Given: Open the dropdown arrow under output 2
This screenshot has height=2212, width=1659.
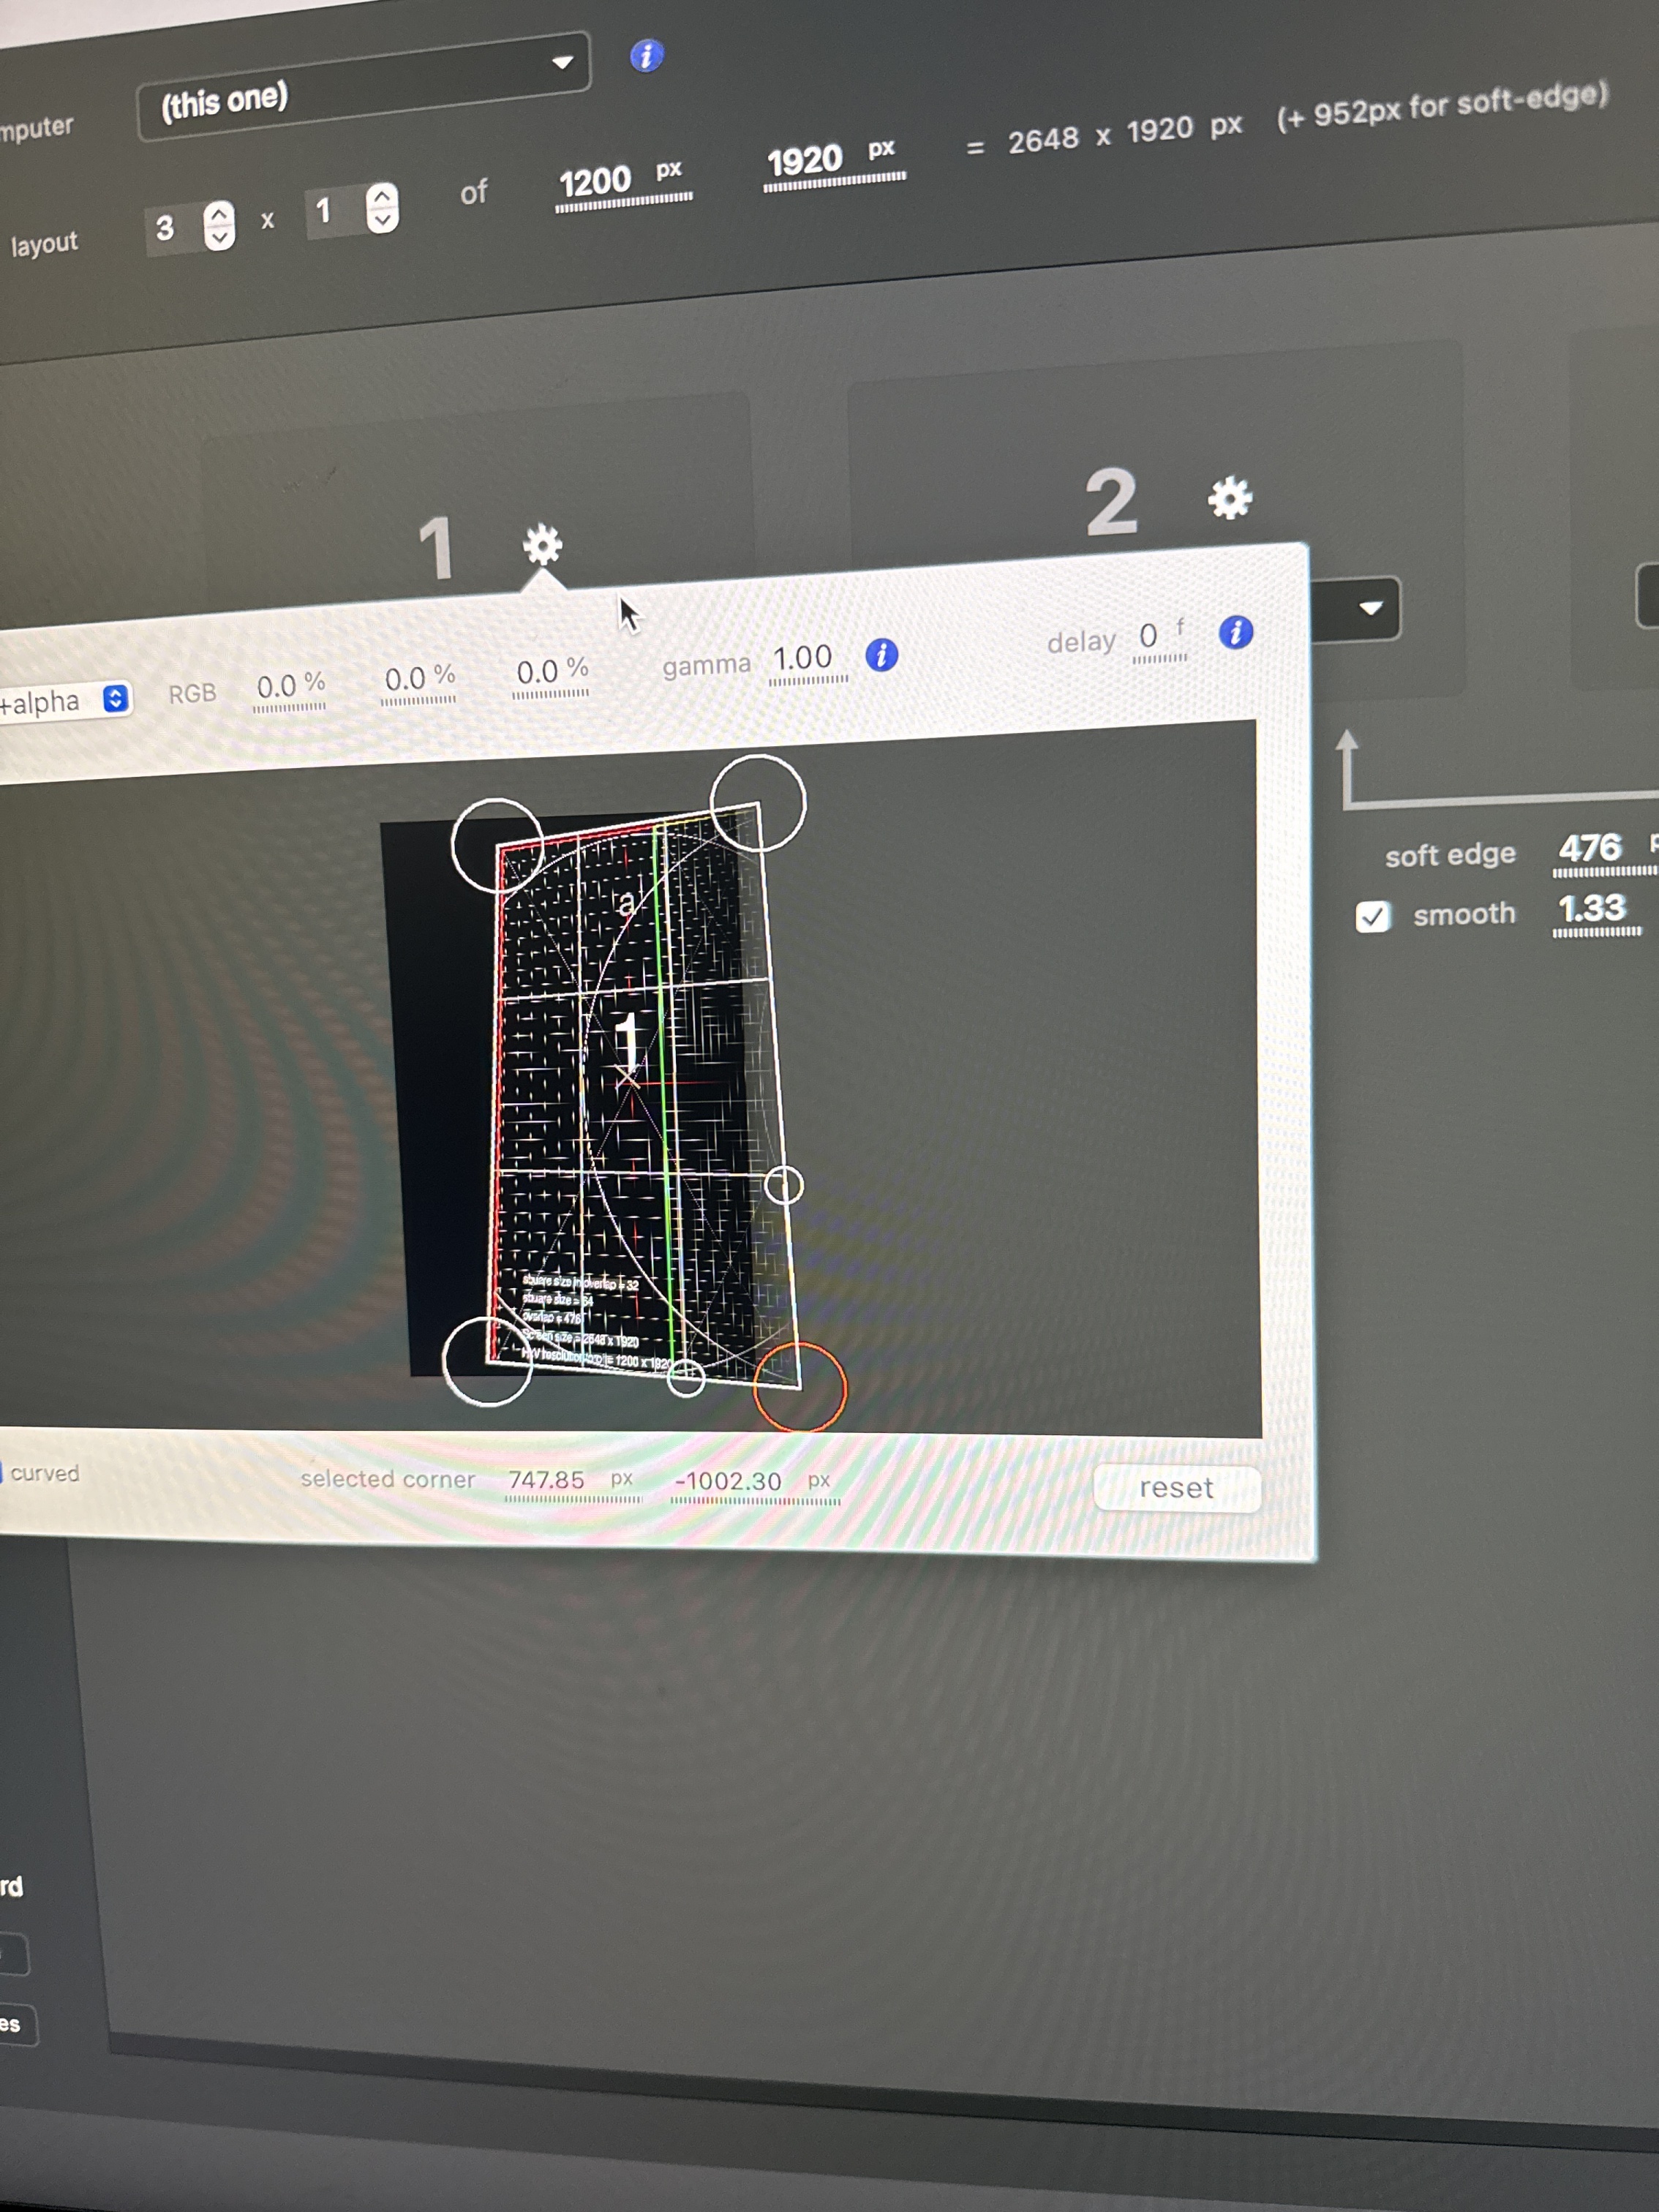Looking at the screenshot, I should 1370,607.
